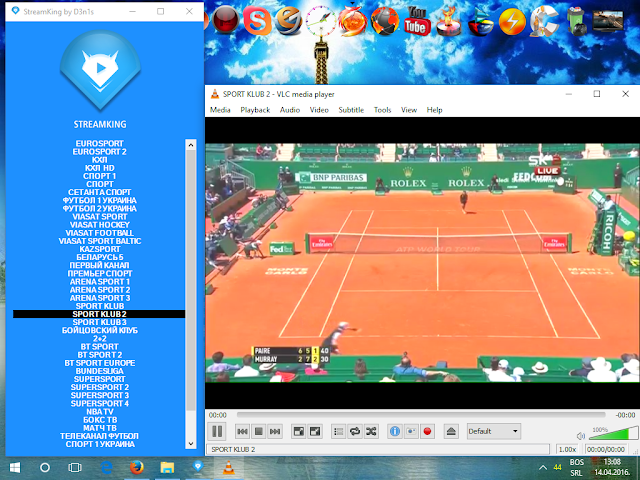Select NBA TV channel

(99, 411)
